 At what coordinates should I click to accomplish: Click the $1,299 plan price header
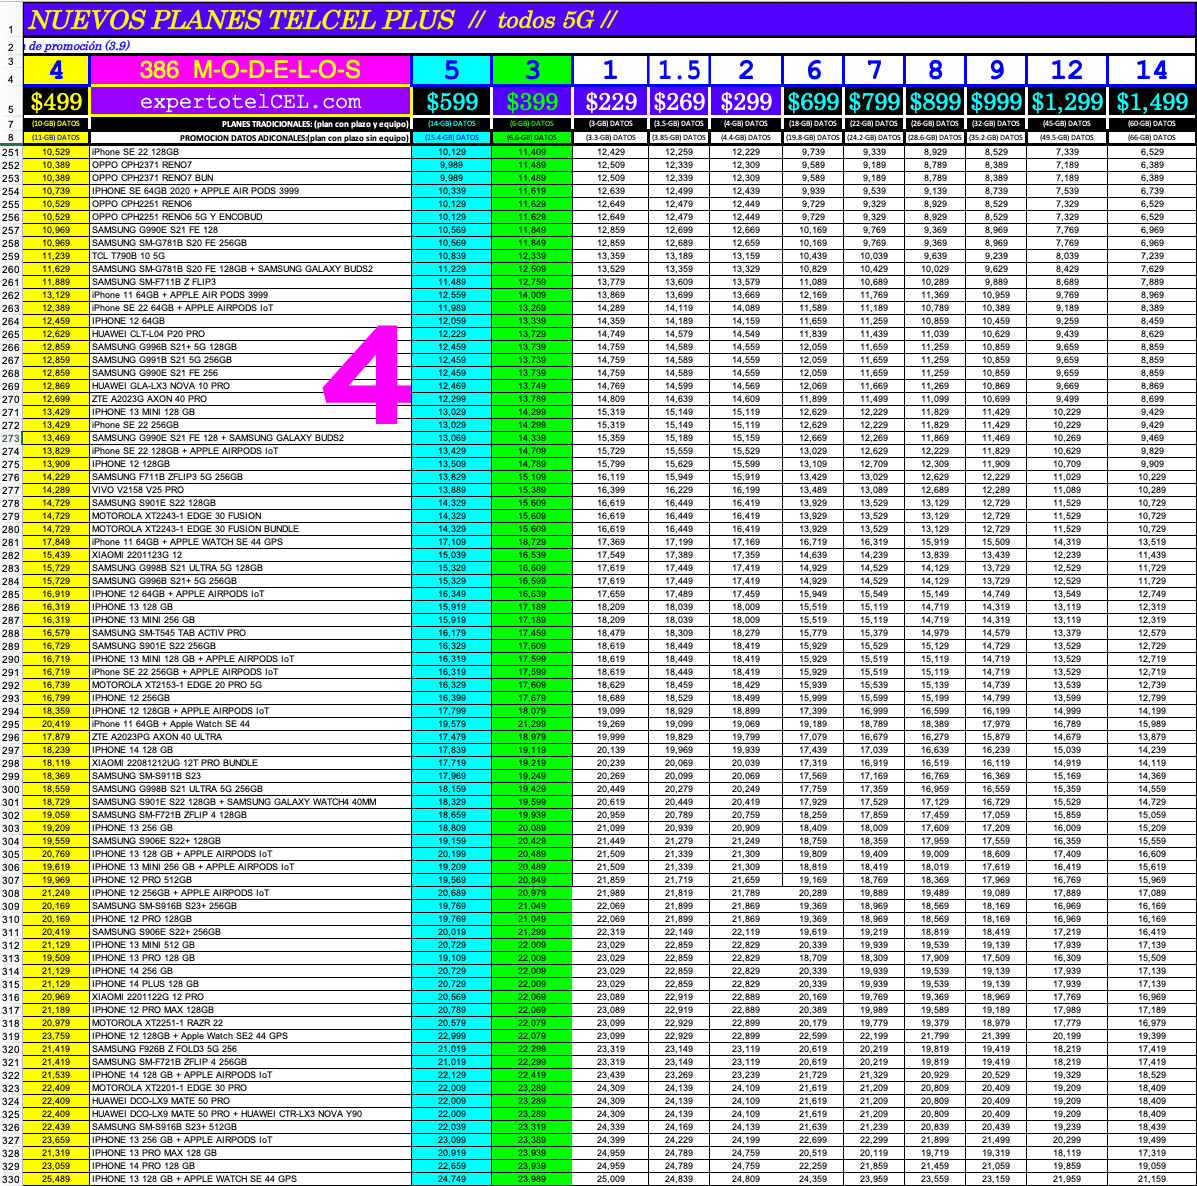point(1066,102)
